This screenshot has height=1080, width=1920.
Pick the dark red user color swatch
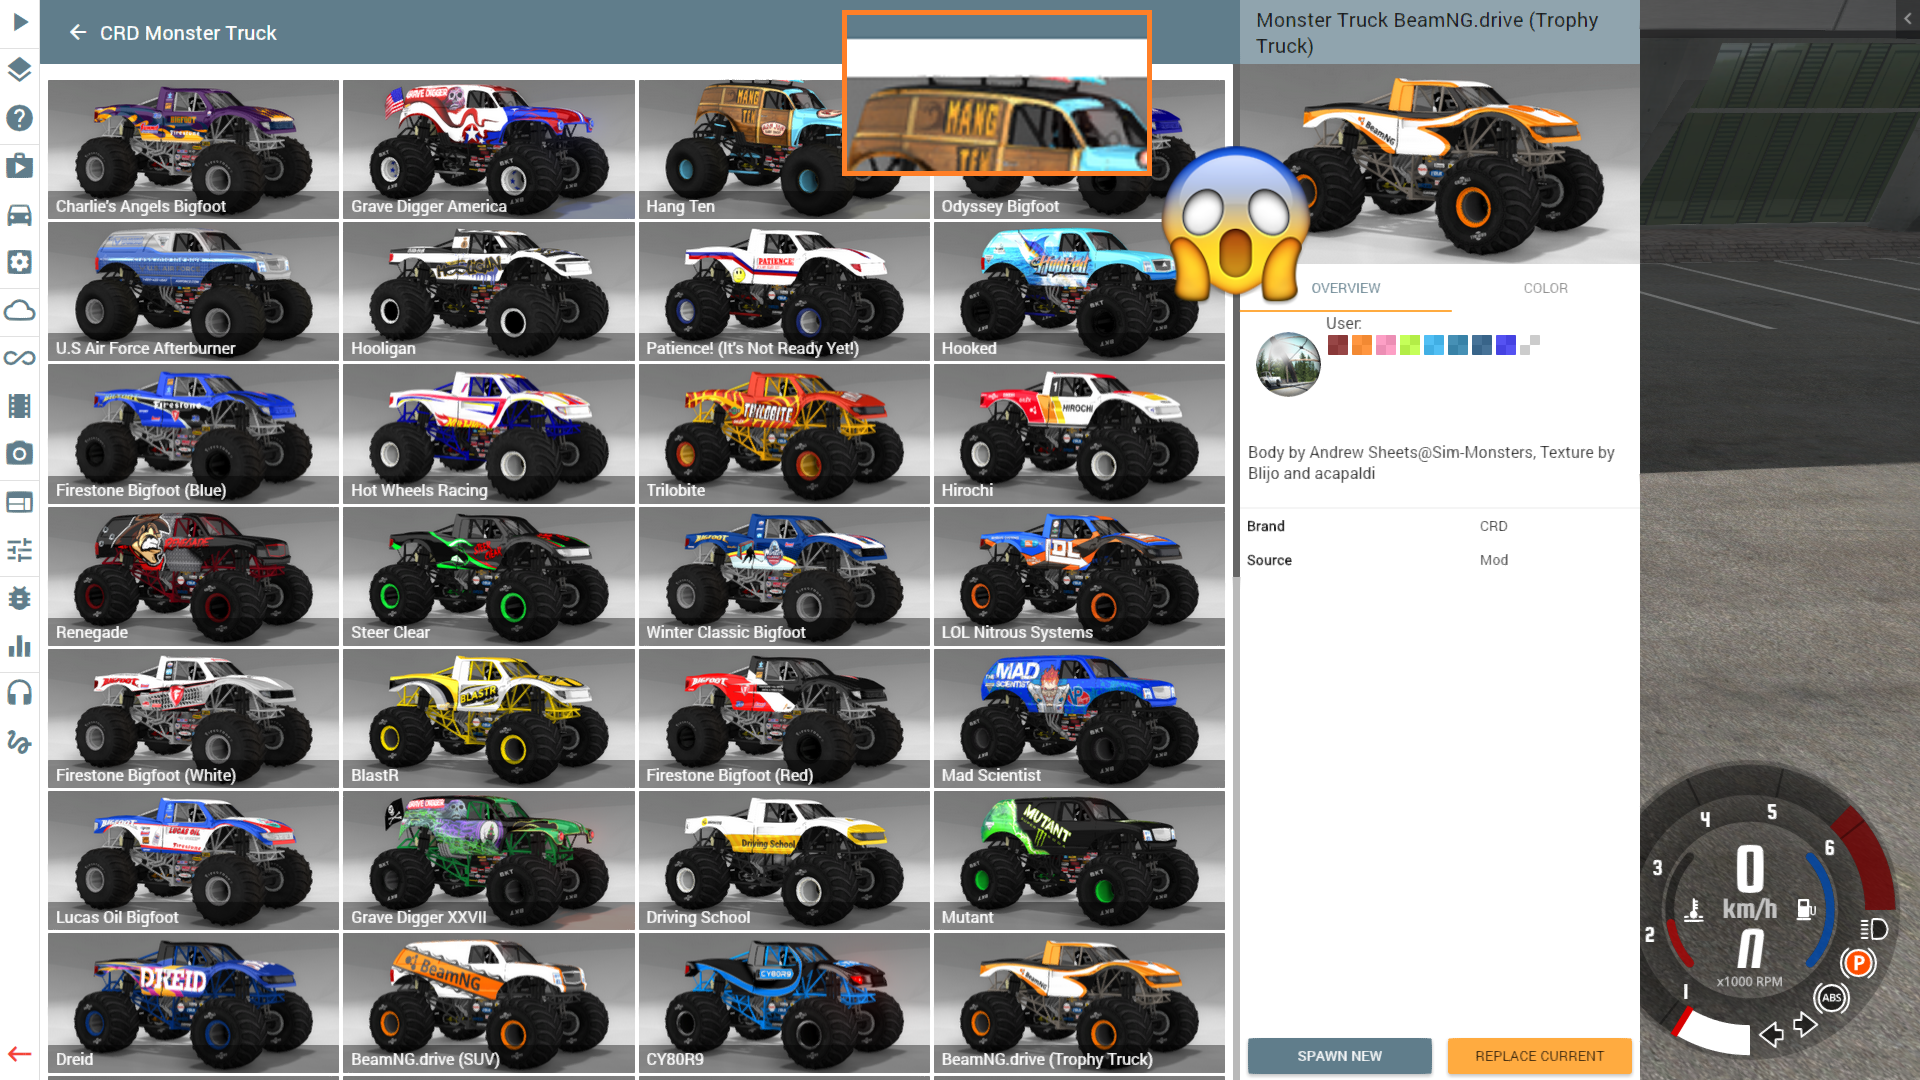point(1337,345)
